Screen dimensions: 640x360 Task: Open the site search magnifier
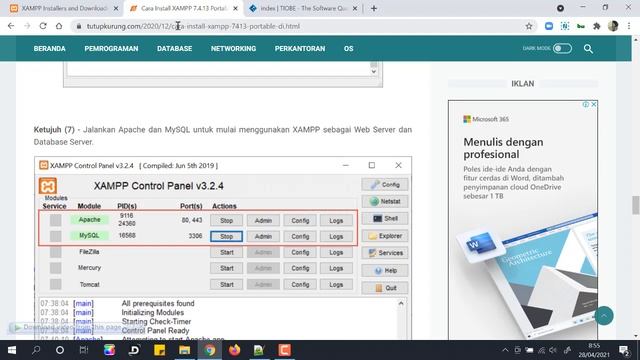pos(588,49)
